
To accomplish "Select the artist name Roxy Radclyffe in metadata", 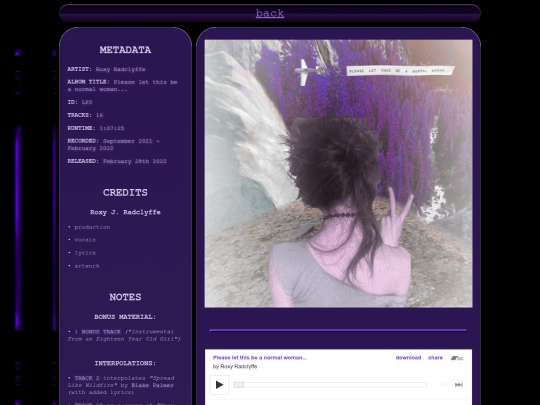I will tap(121, 69).
